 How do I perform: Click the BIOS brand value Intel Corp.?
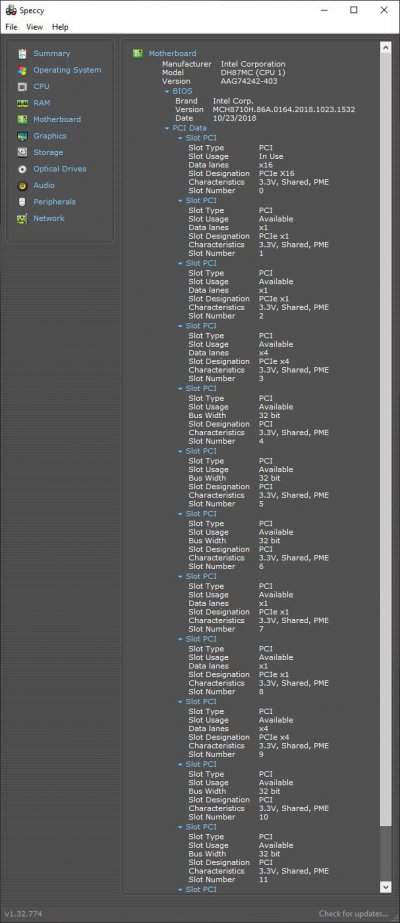click(233, 101)
